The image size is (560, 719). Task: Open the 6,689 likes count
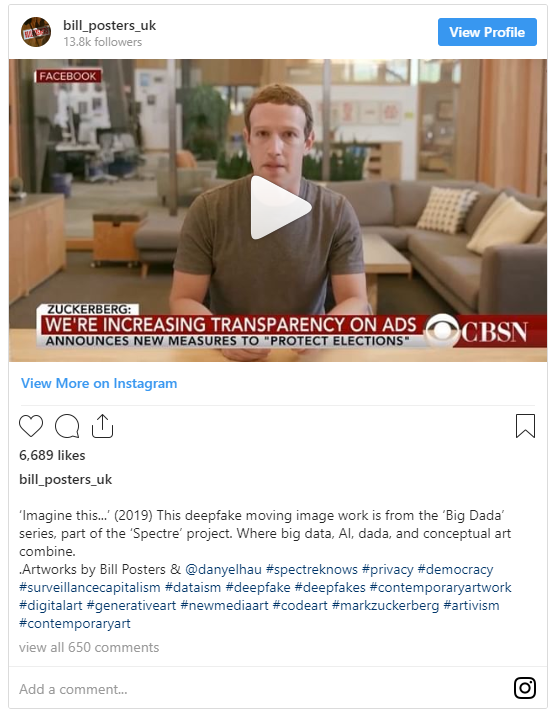(52, 455)
